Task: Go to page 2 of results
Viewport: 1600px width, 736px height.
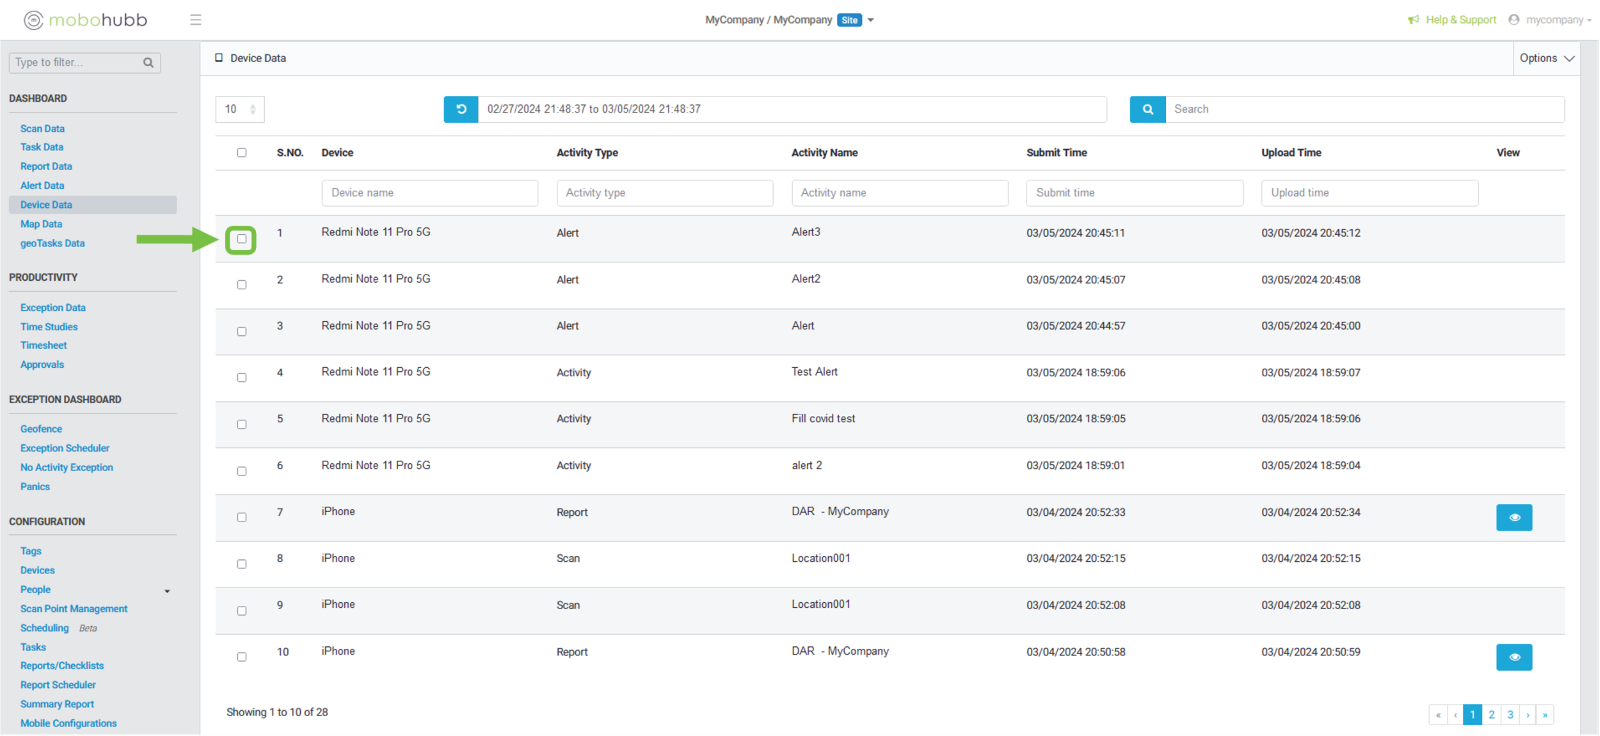Action: point(1491,714)
